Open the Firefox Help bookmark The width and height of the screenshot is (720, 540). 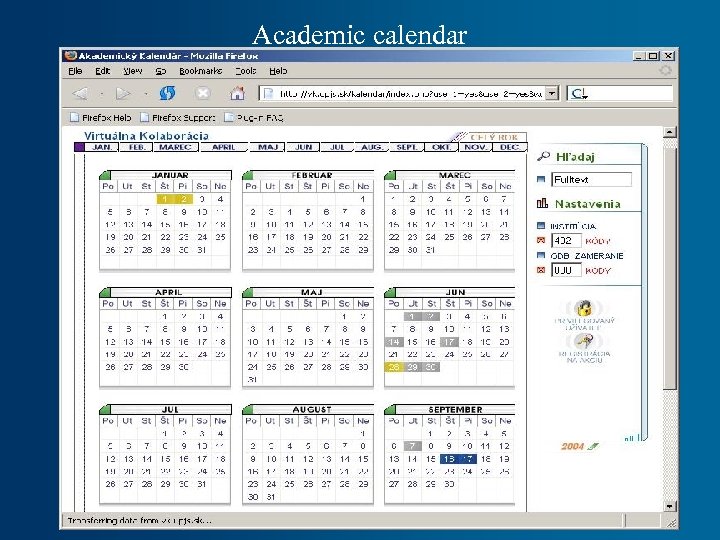click(x=101, y=118)
